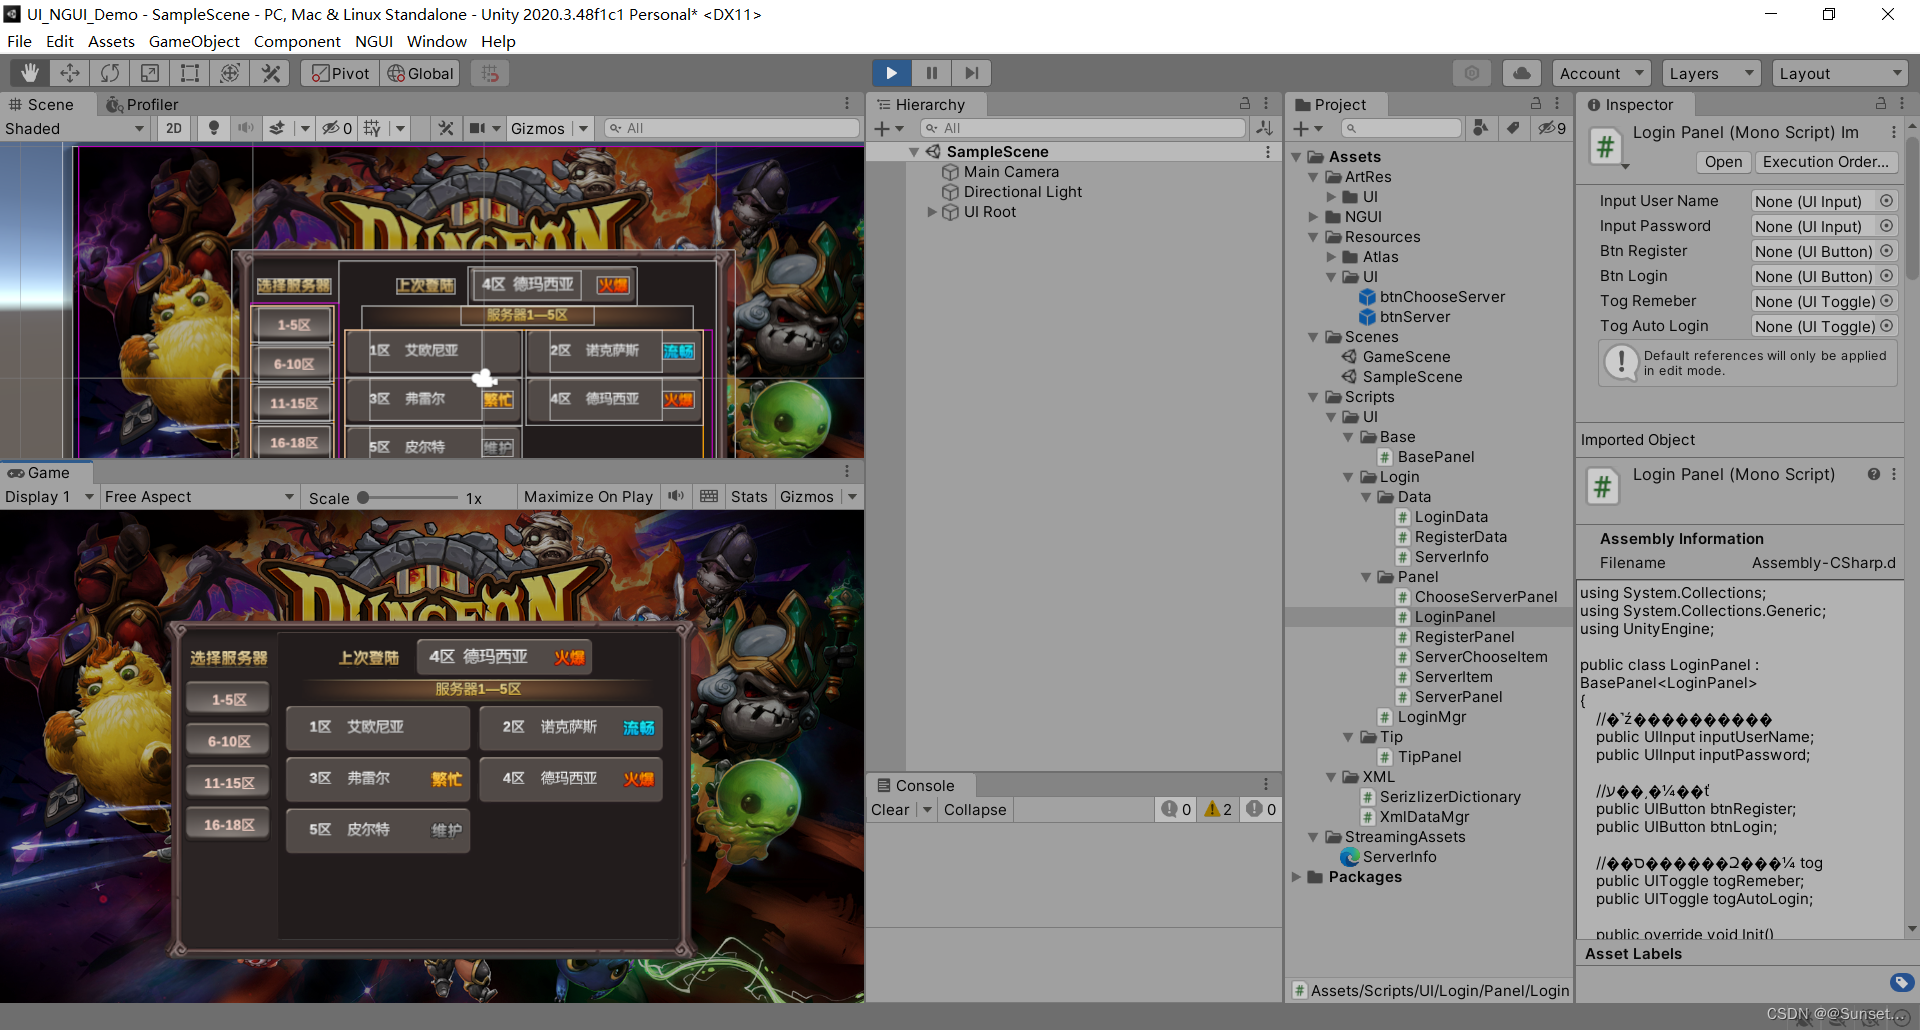Search by label in Project

[x=1513, y=128]
